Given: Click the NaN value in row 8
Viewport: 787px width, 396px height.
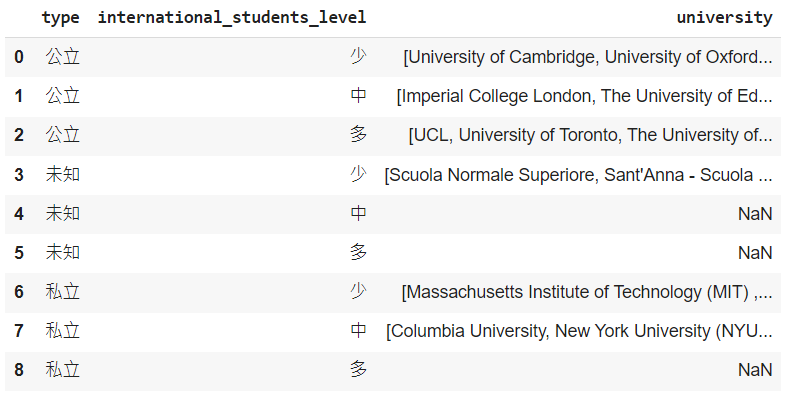Looking at the screenshot, I should click(x=755, y=370).
